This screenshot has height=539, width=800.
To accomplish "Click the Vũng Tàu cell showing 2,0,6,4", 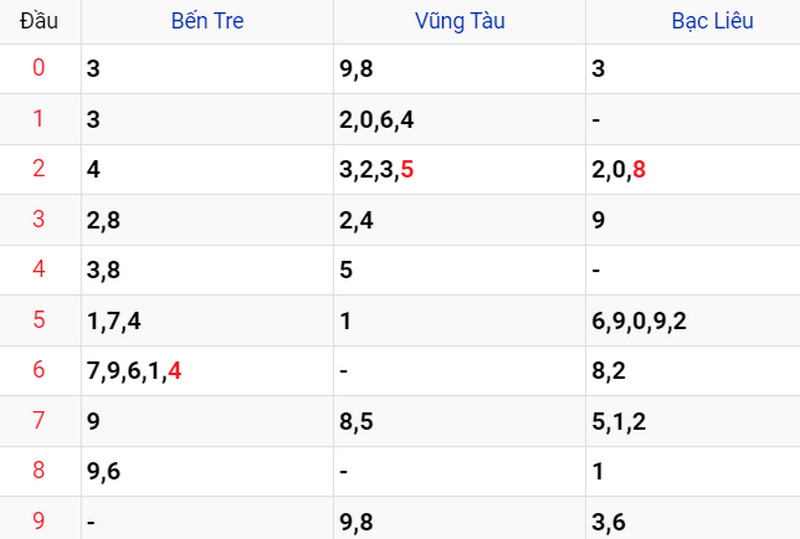I will click(x=460, y=119).
